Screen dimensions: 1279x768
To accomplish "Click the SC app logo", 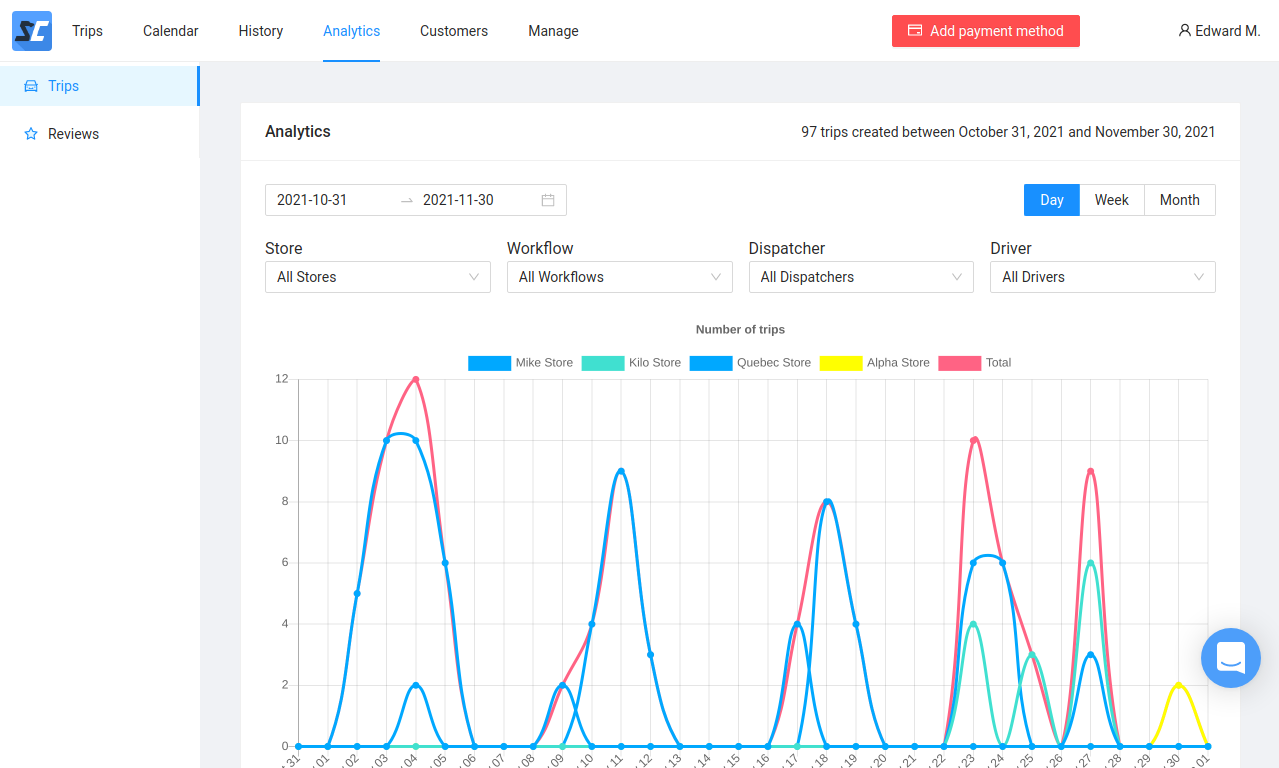I will coord(31,31).
